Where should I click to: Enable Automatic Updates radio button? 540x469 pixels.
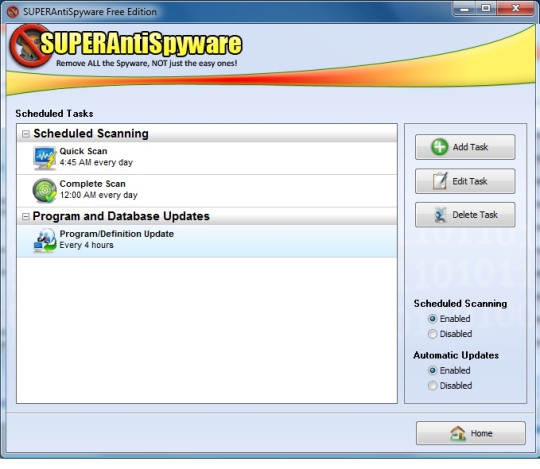coord(433,371)
